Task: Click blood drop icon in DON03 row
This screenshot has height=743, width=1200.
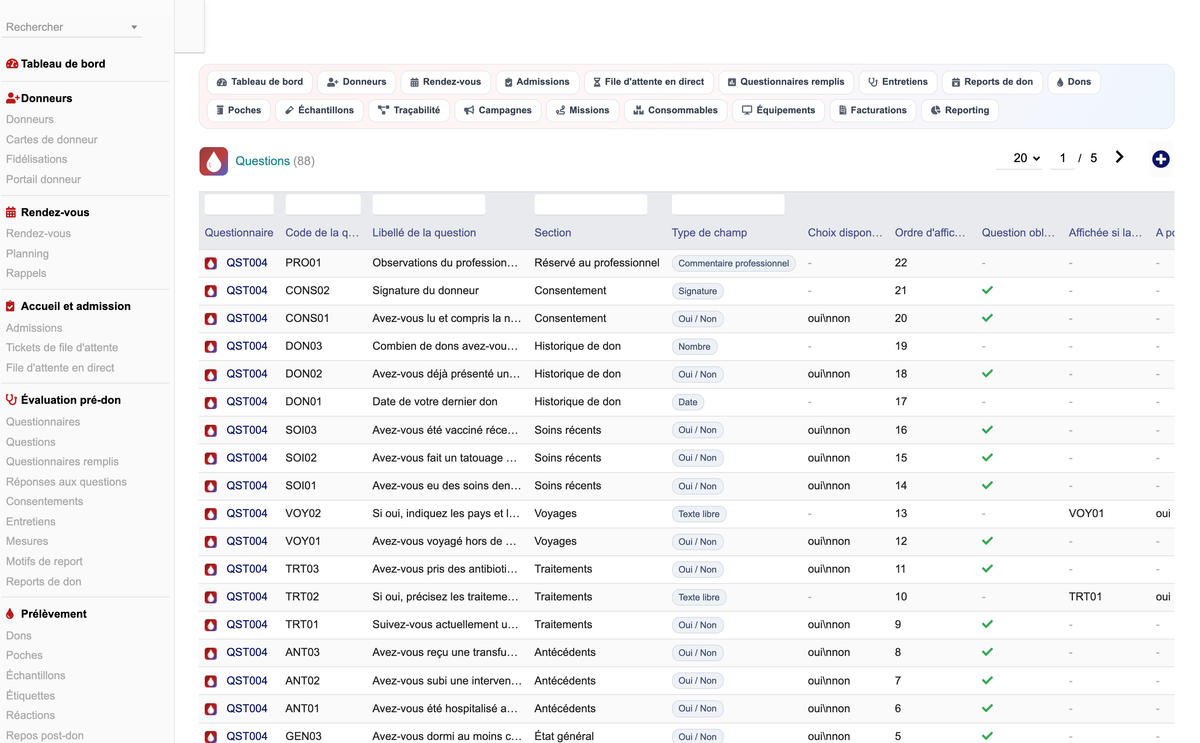Action: tap(211, 347)
